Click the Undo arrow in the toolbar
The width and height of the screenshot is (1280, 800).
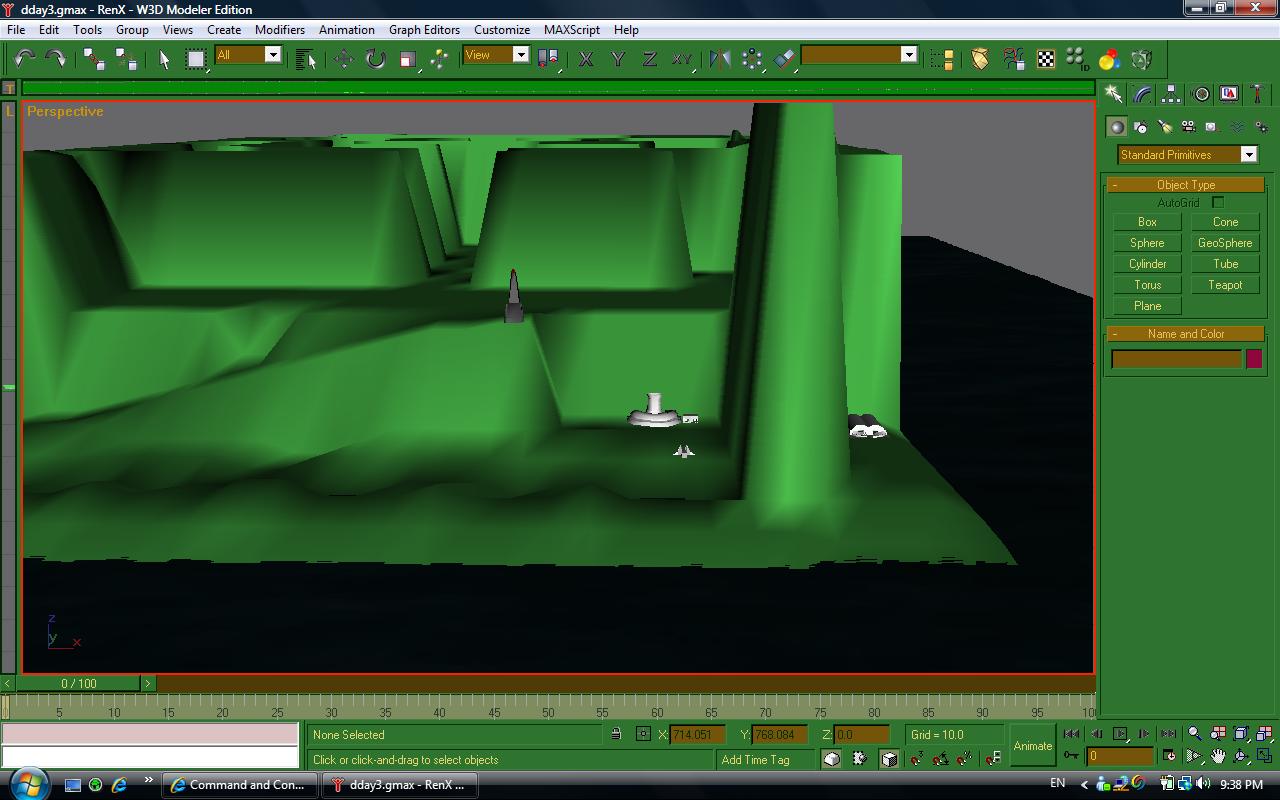click(24, 59)
